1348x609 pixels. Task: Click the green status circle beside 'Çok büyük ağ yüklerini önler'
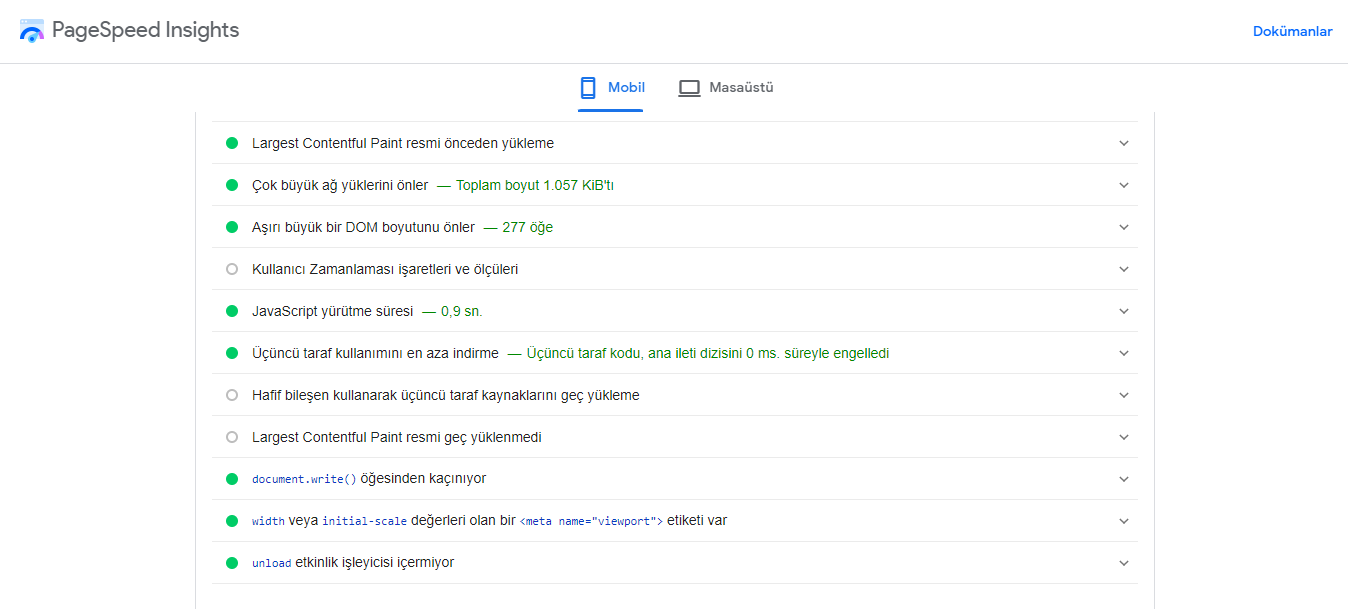231,184
